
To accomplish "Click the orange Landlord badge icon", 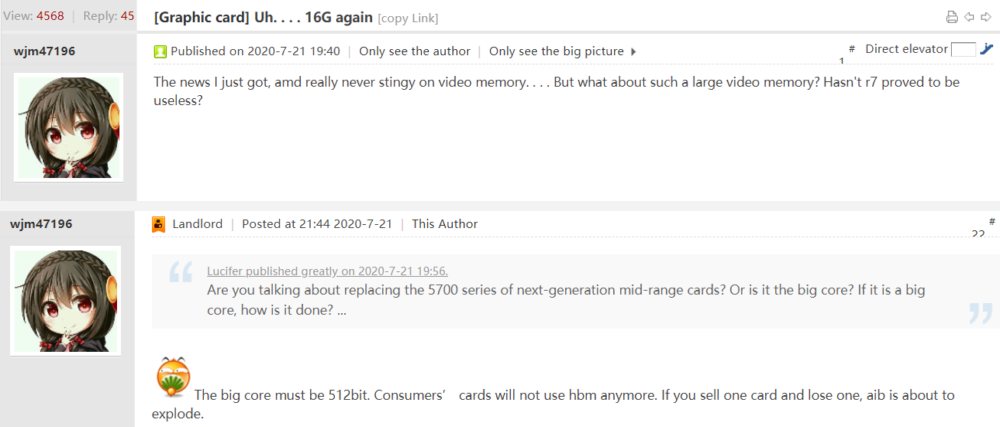I will [159, 224].
